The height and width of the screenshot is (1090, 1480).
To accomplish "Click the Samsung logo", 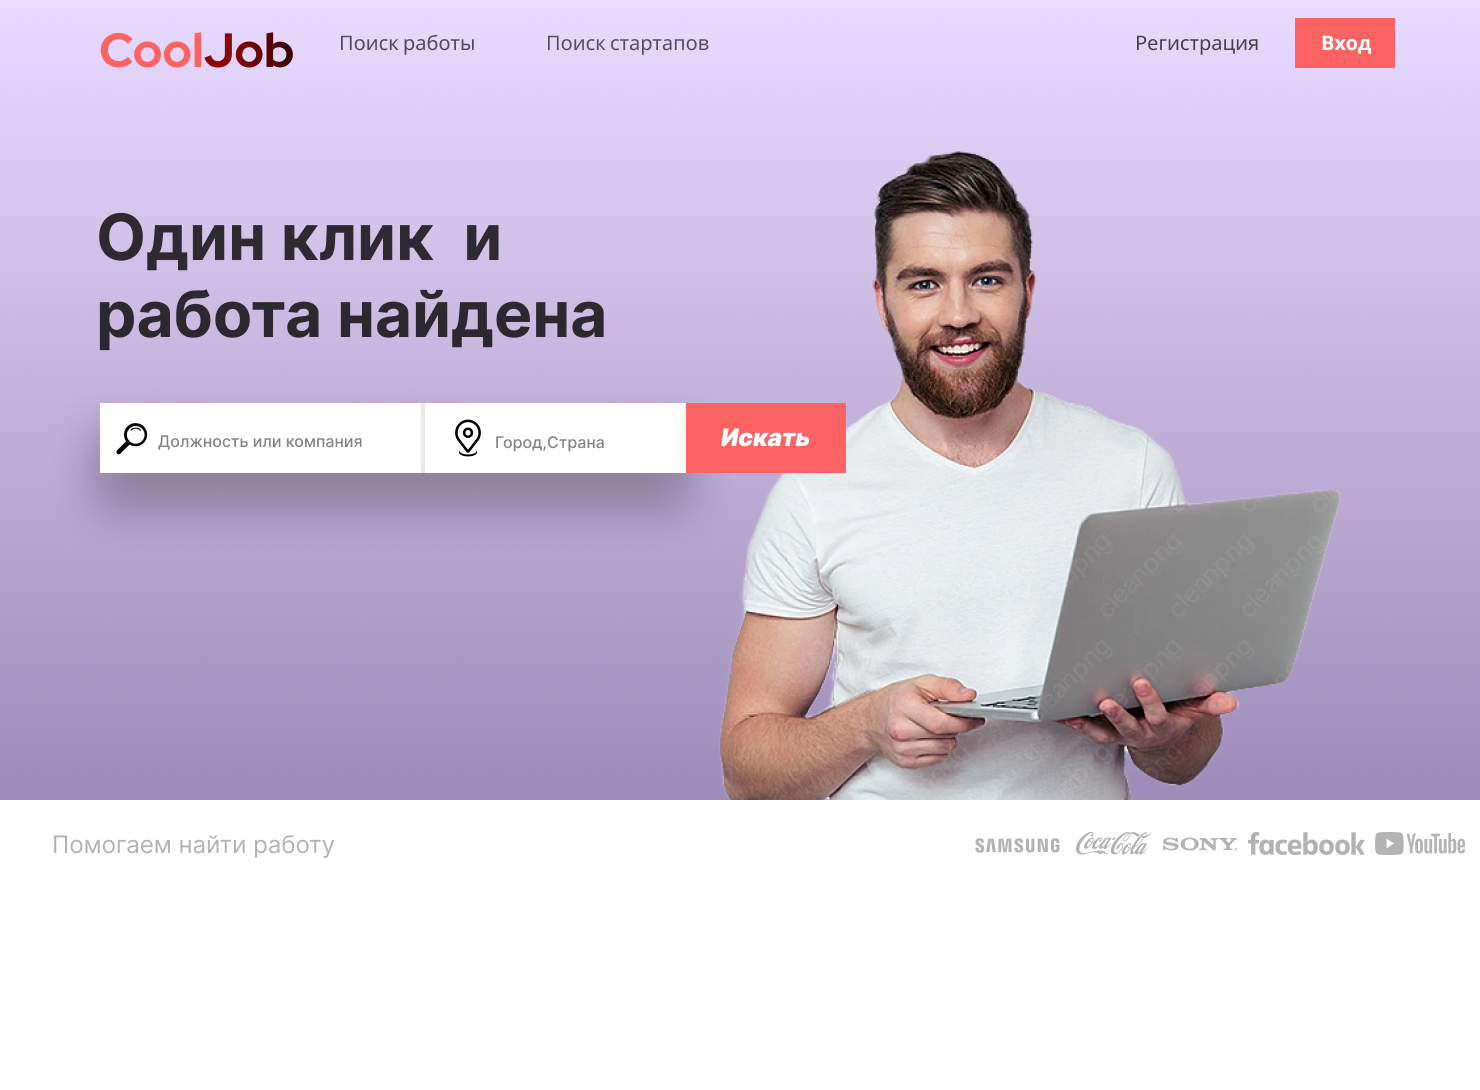I will pyautogui.click(x=1017, y=845).
